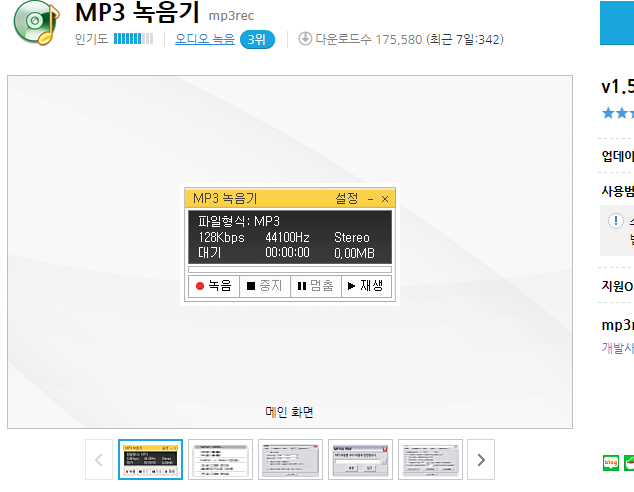Image resolution: width=634 pixels, height=492 pixels.
Task: Select the first main-screen thumbnail
Action: pos(150,460)
